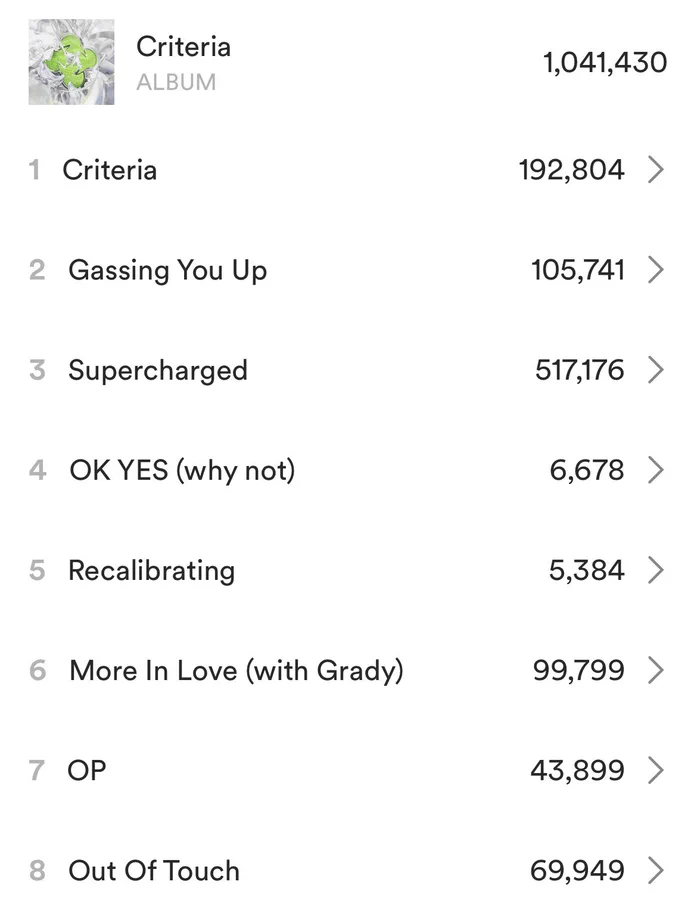Select the Criteria album title text

pos(183,46)
